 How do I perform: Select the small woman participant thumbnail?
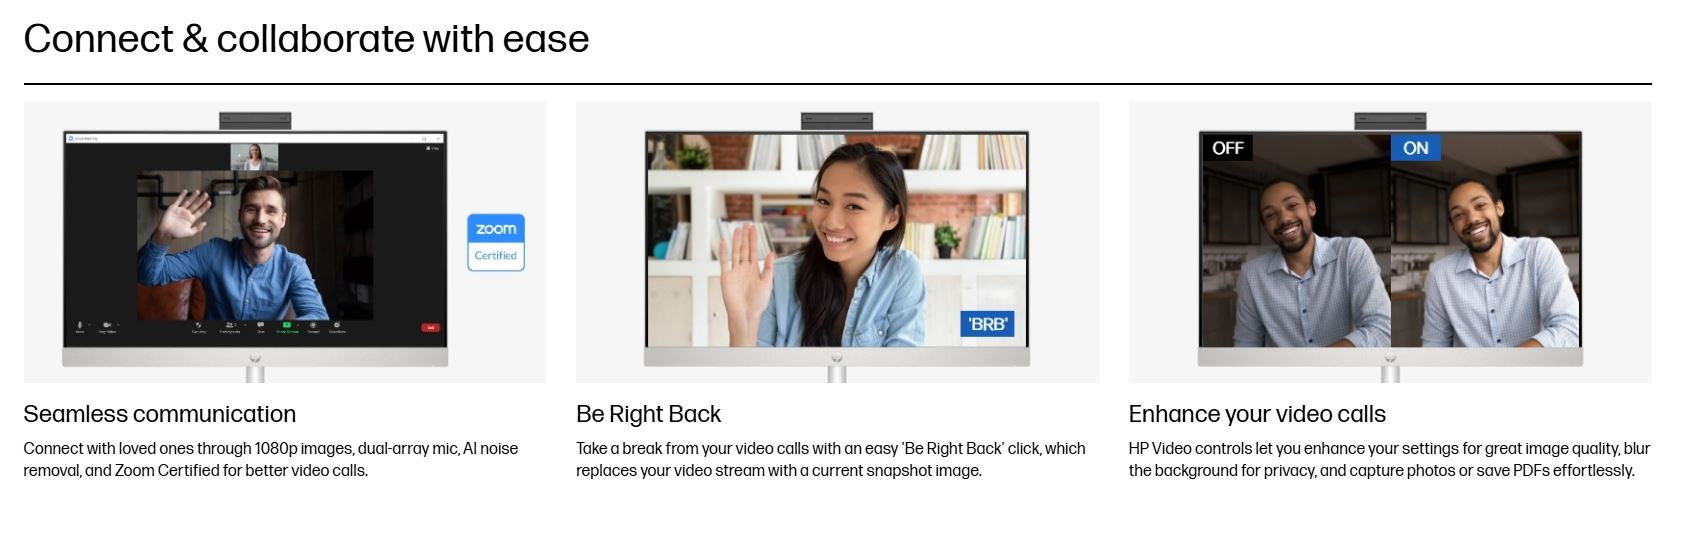point(254,156)
